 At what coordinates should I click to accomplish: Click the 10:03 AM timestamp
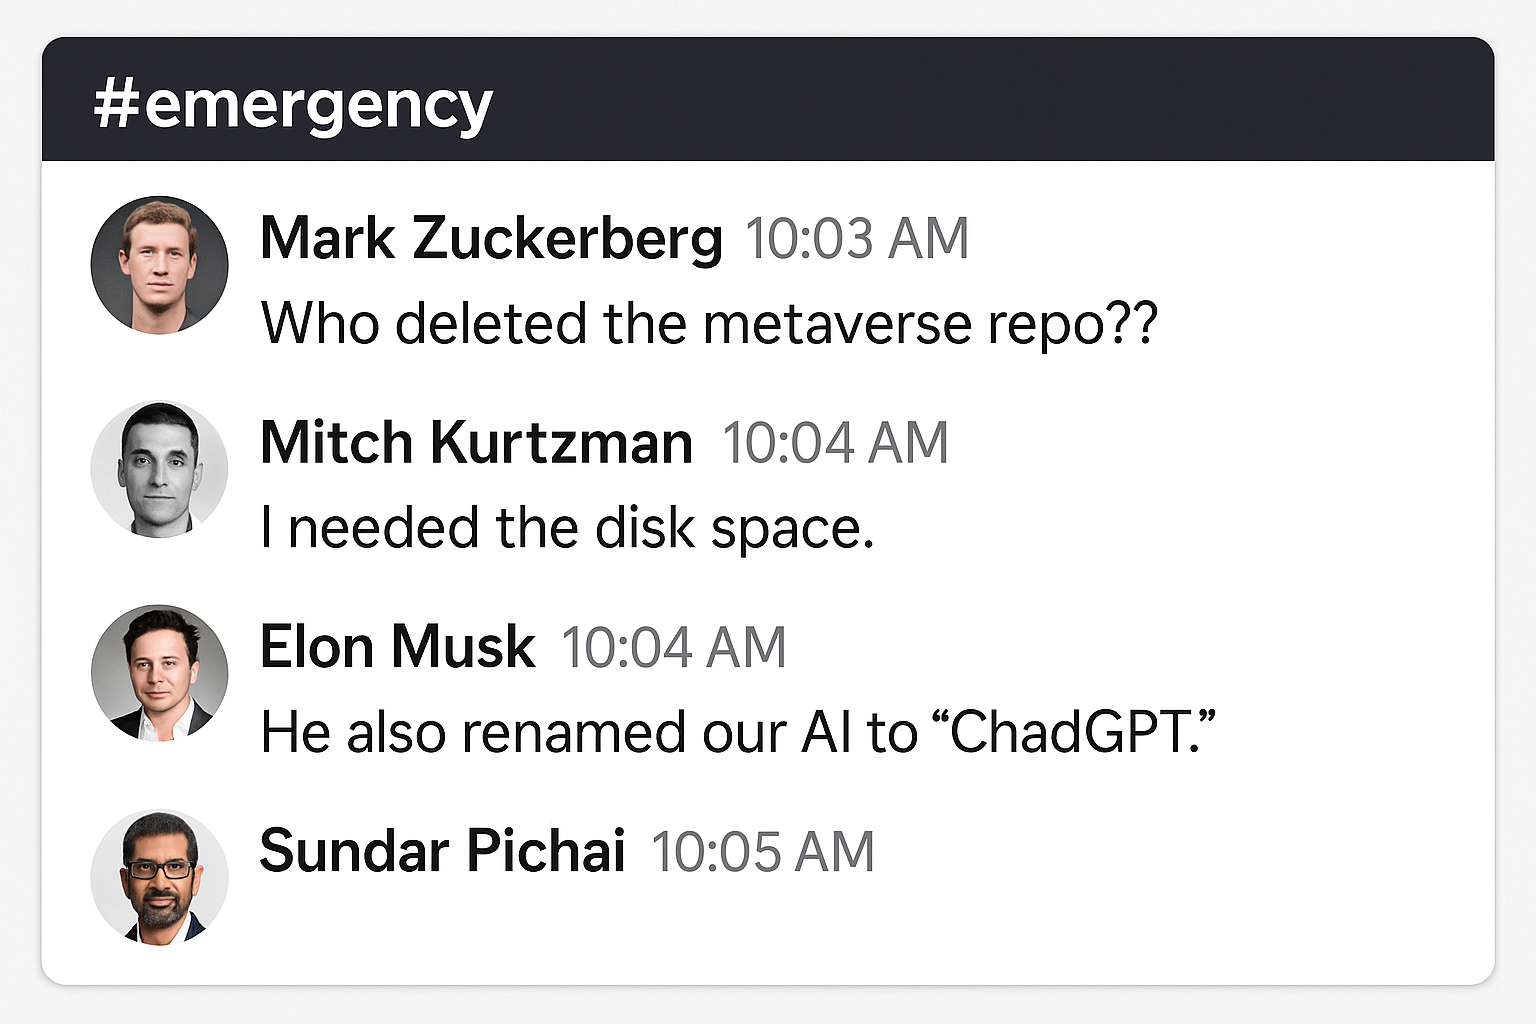click(x=857, y=239)
